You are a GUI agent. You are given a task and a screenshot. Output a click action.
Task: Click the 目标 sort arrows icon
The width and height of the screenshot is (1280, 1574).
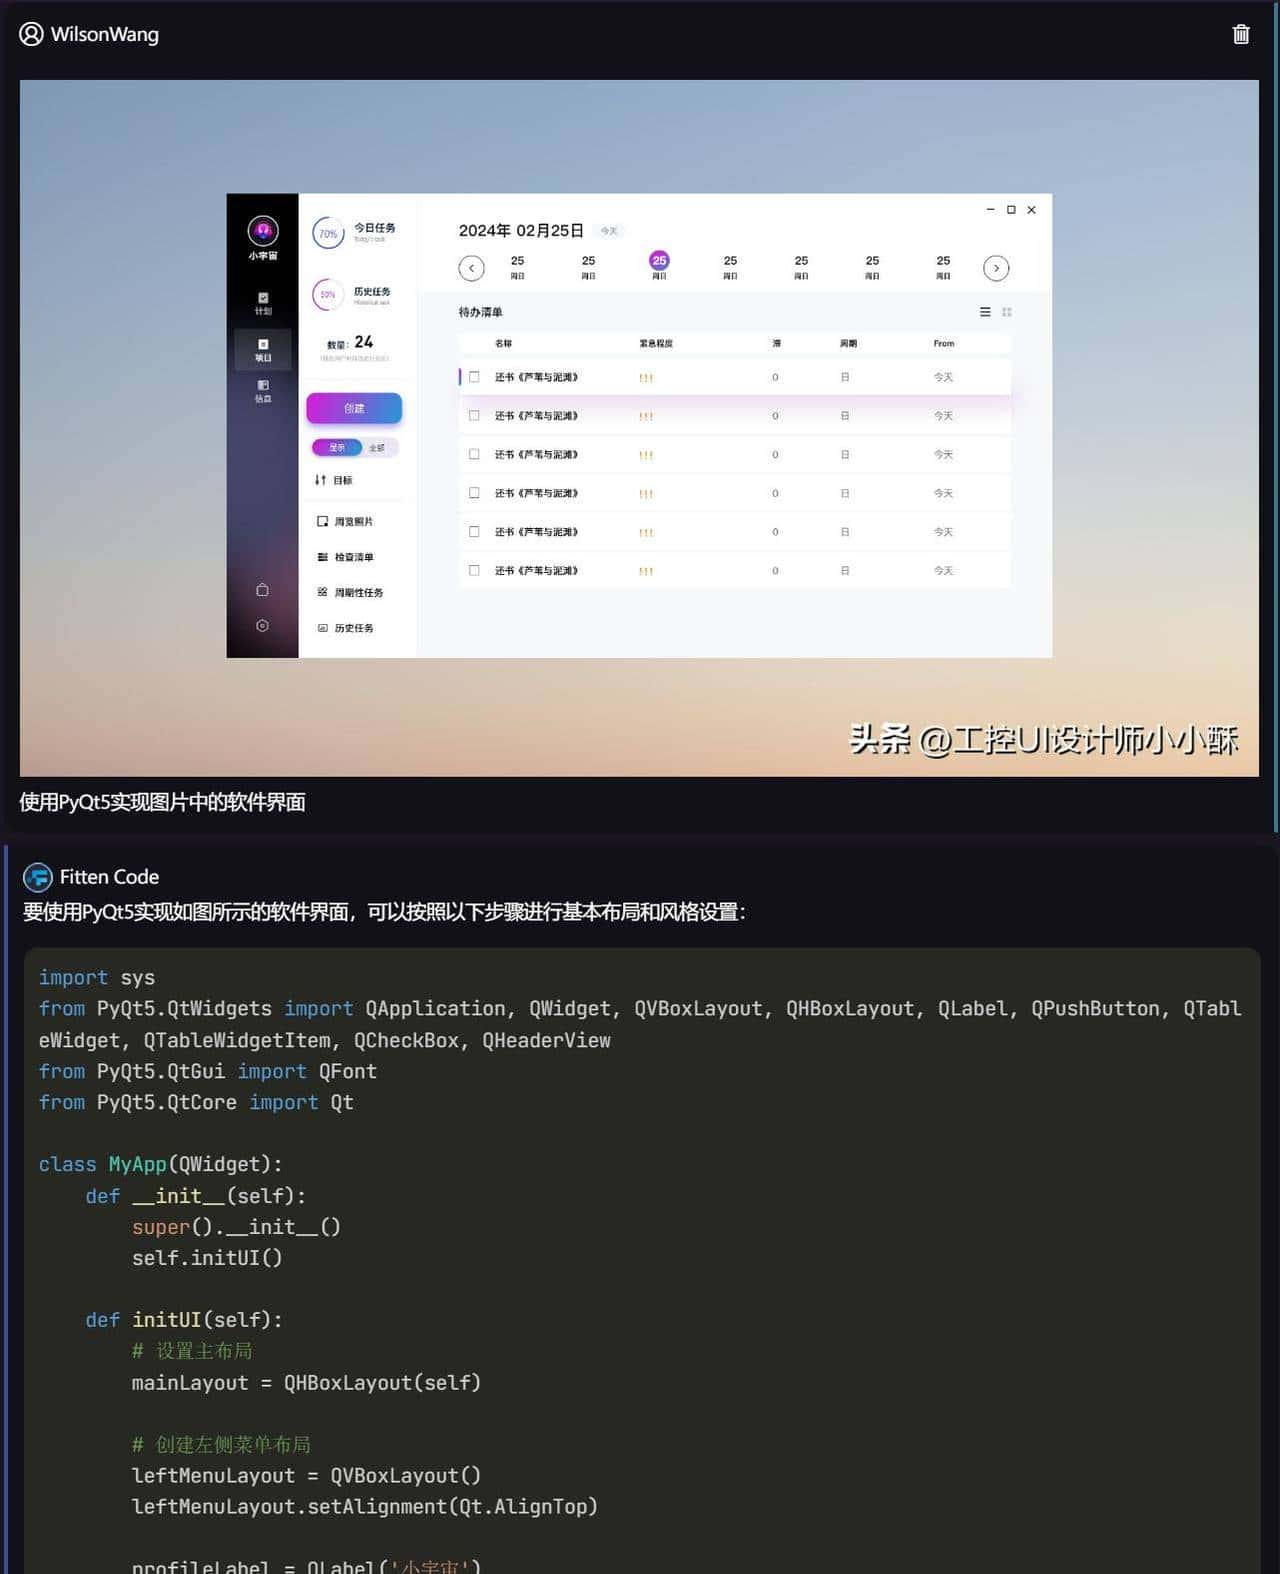pos(320,480)
